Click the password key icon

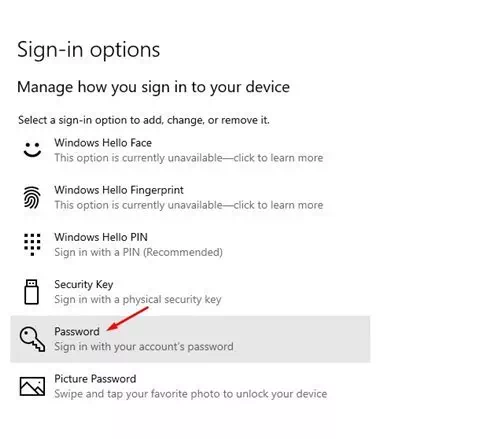tap(32, 339)
